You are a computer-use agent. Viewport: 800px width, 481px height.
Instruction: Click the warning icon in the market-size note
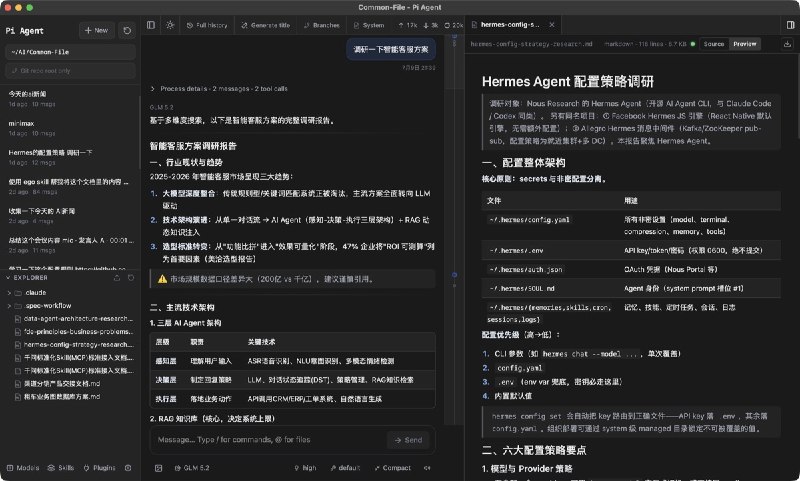pos(162,279)
